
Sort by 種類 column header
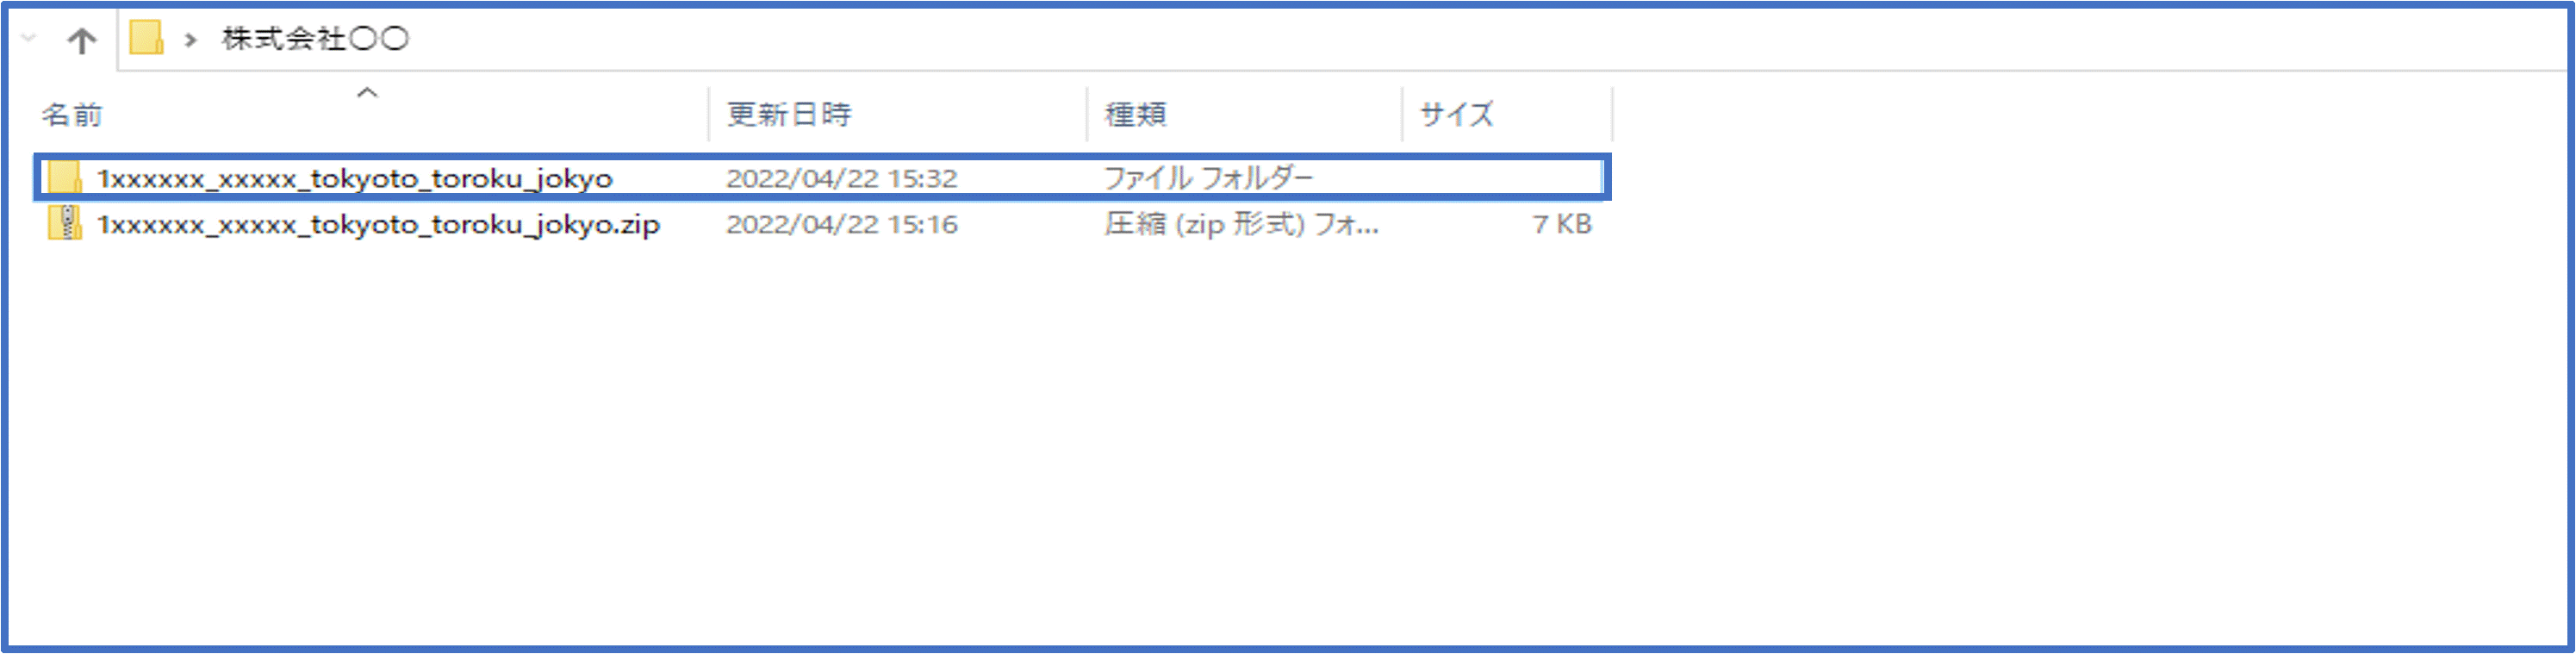pos(1135,115)
